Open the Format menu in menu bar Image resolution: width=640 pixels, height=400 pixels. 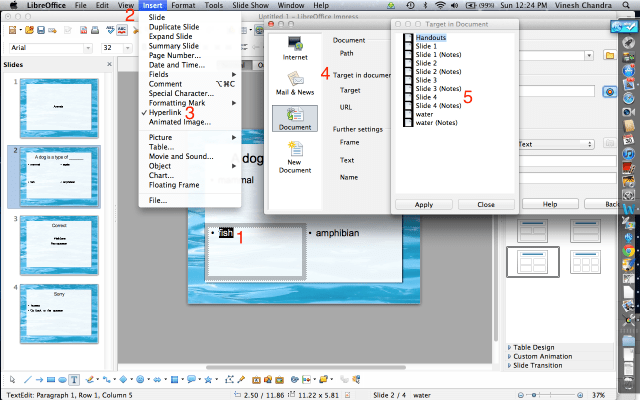[182, 6]
